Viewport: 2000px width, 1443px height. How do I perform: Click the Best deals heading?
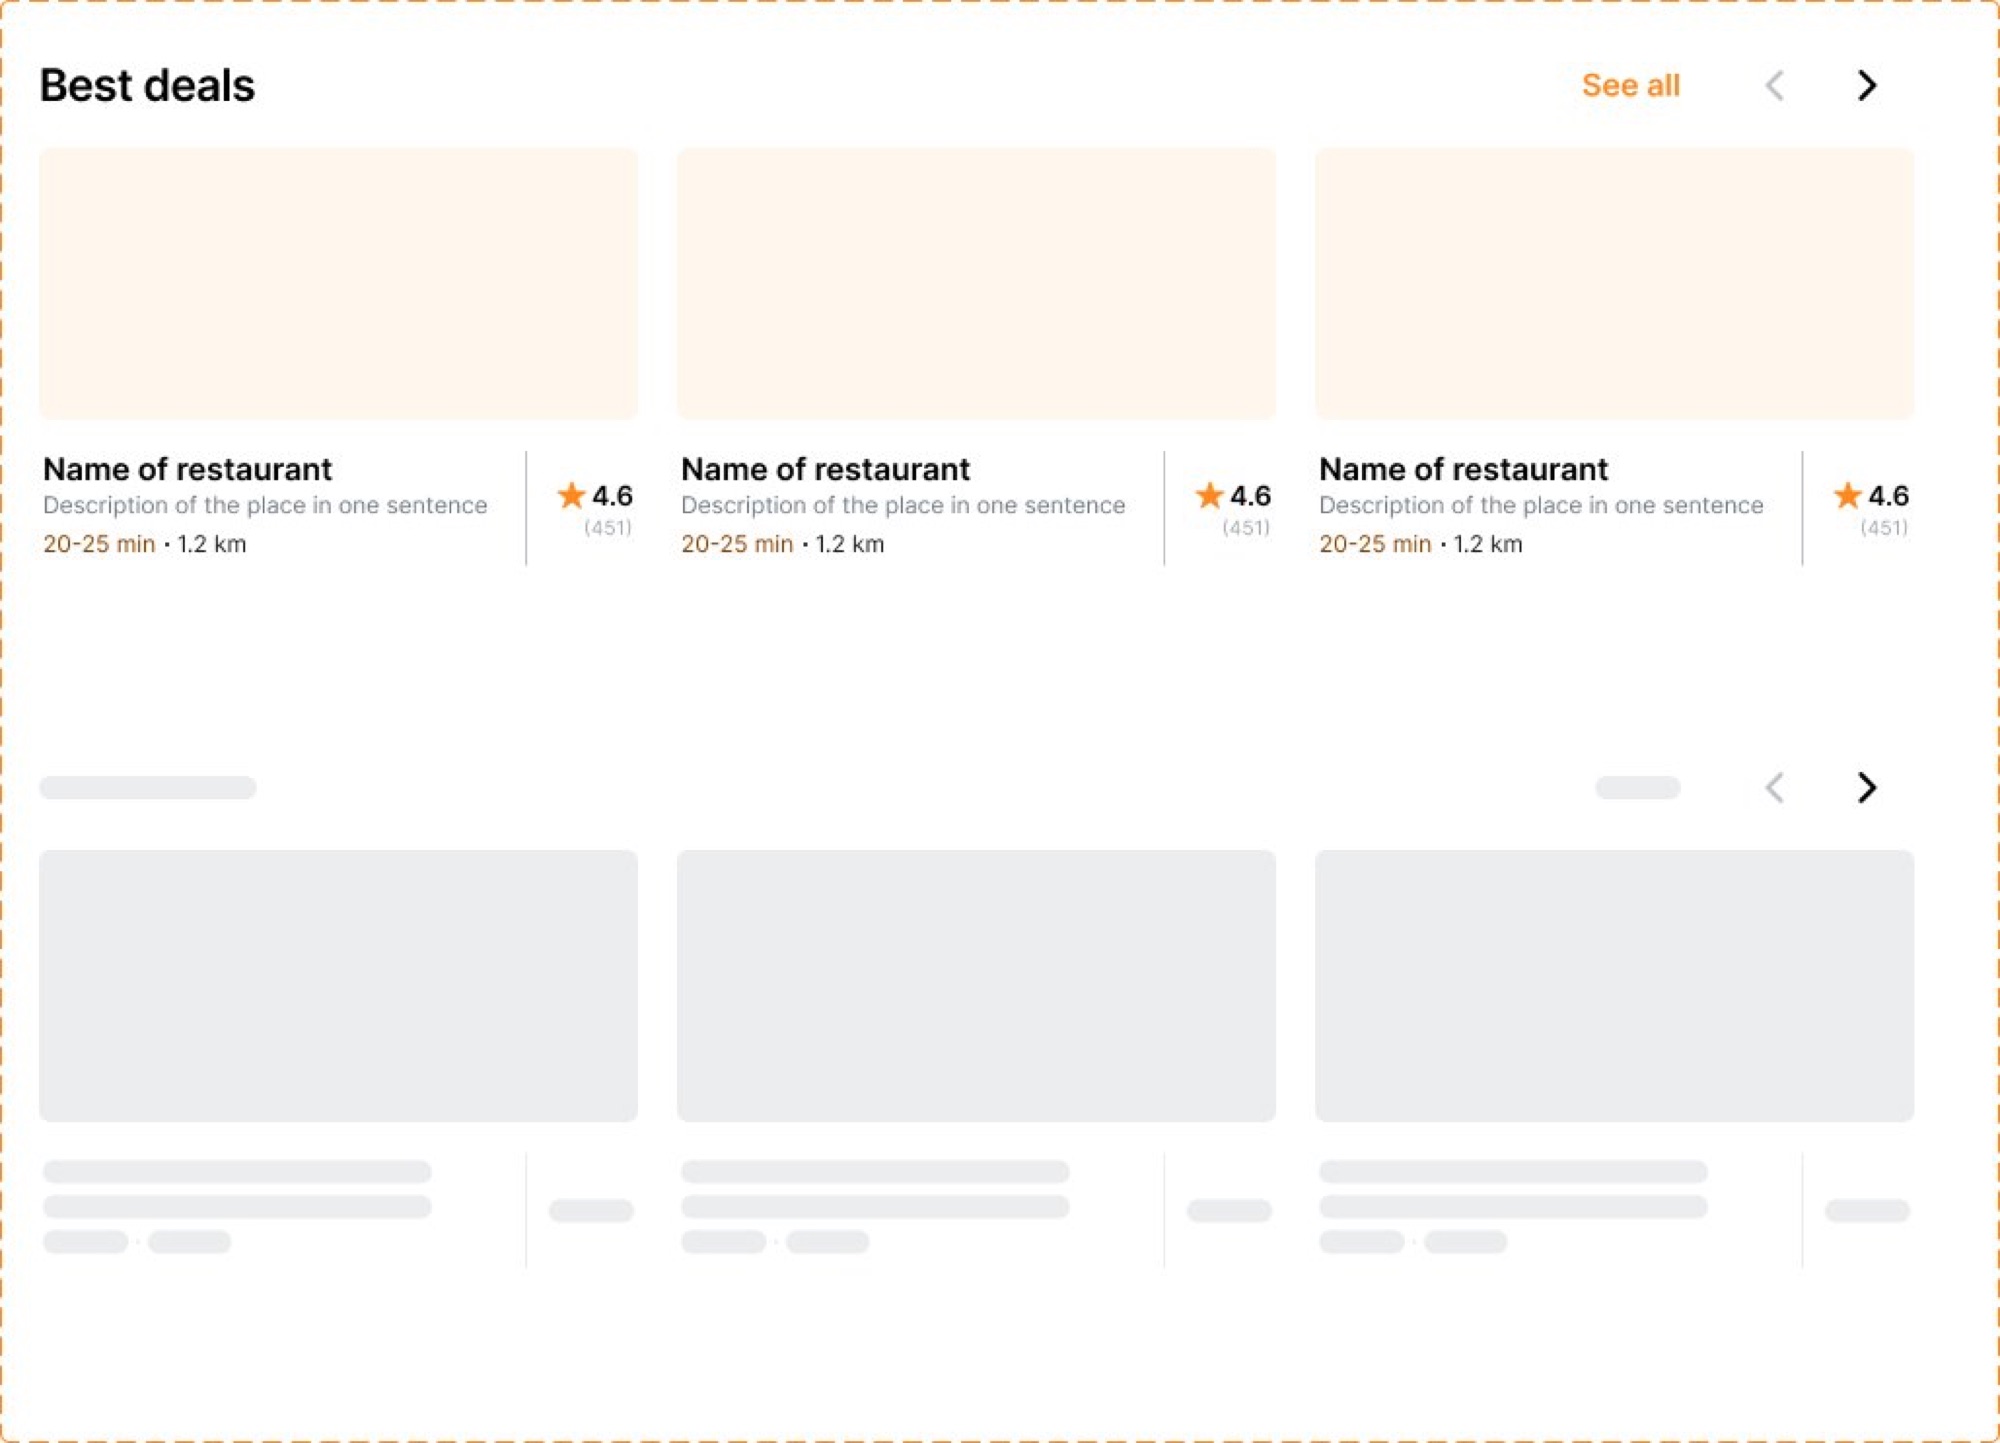point(147,86)
